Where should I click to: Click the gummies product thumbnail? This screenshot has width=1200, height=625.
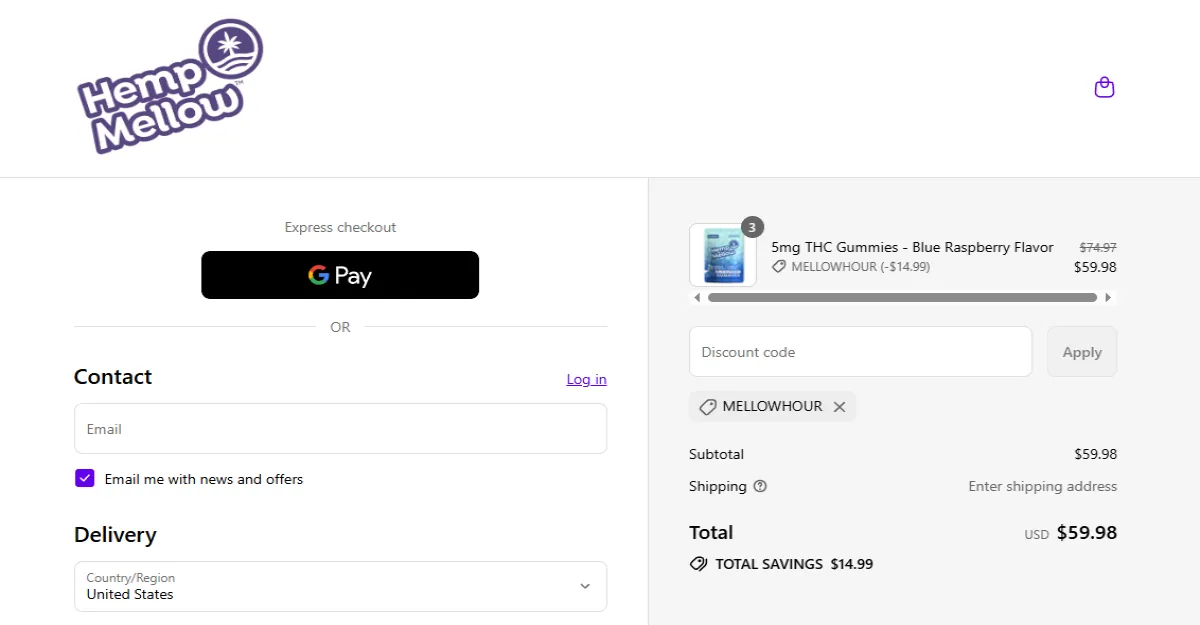722,254
